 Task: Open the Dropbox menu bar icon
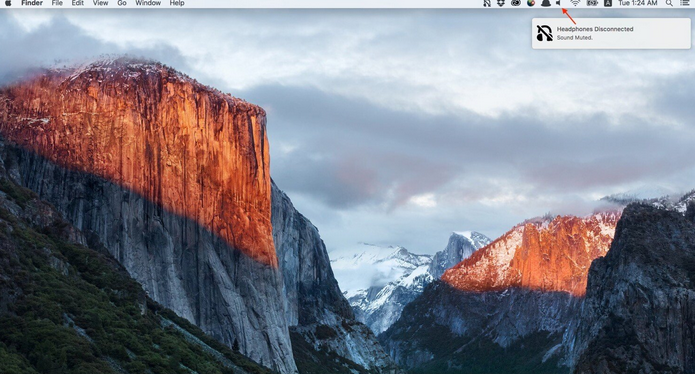[501, 3]
